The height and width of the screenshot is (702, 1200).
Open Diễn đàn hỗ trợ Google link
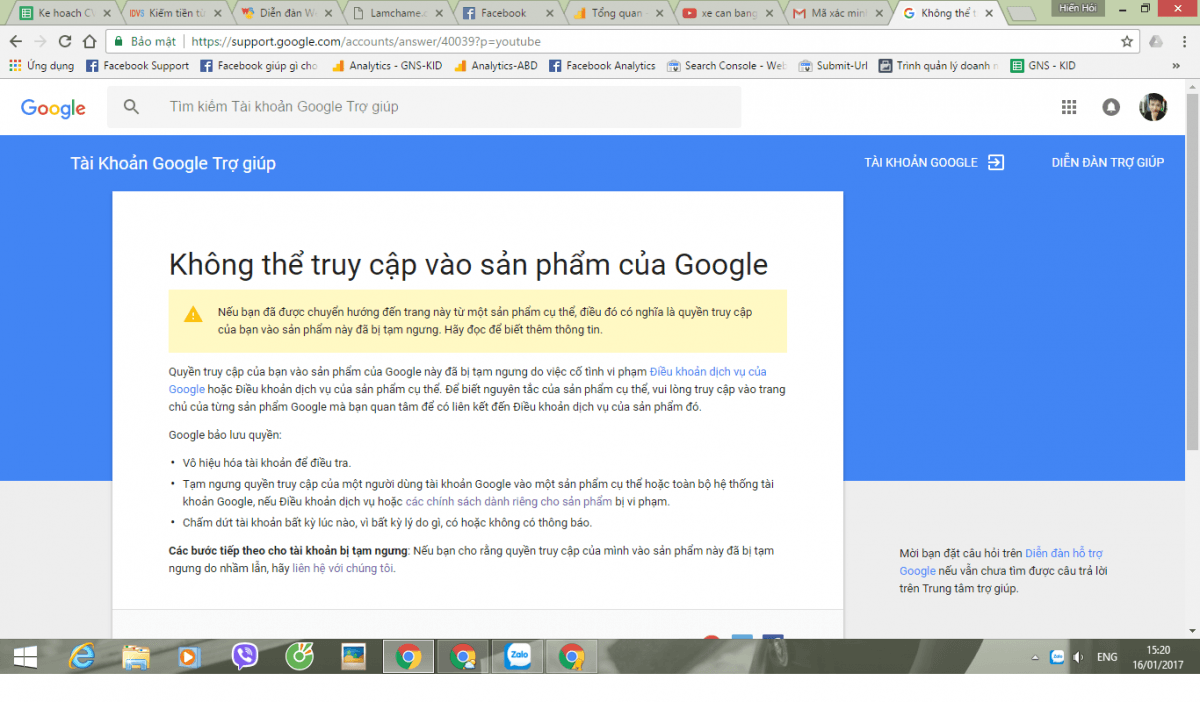click(x=1064, y=553)
